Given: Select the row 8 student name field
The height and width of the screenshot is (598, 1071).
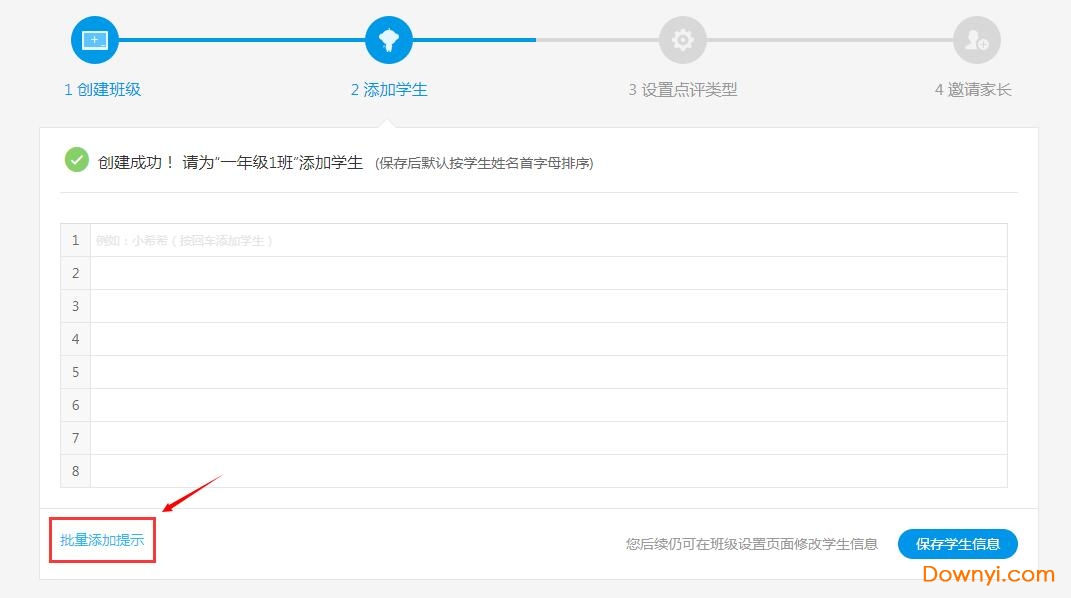Looking at the screenshot, I should click(x=548, y=471).
